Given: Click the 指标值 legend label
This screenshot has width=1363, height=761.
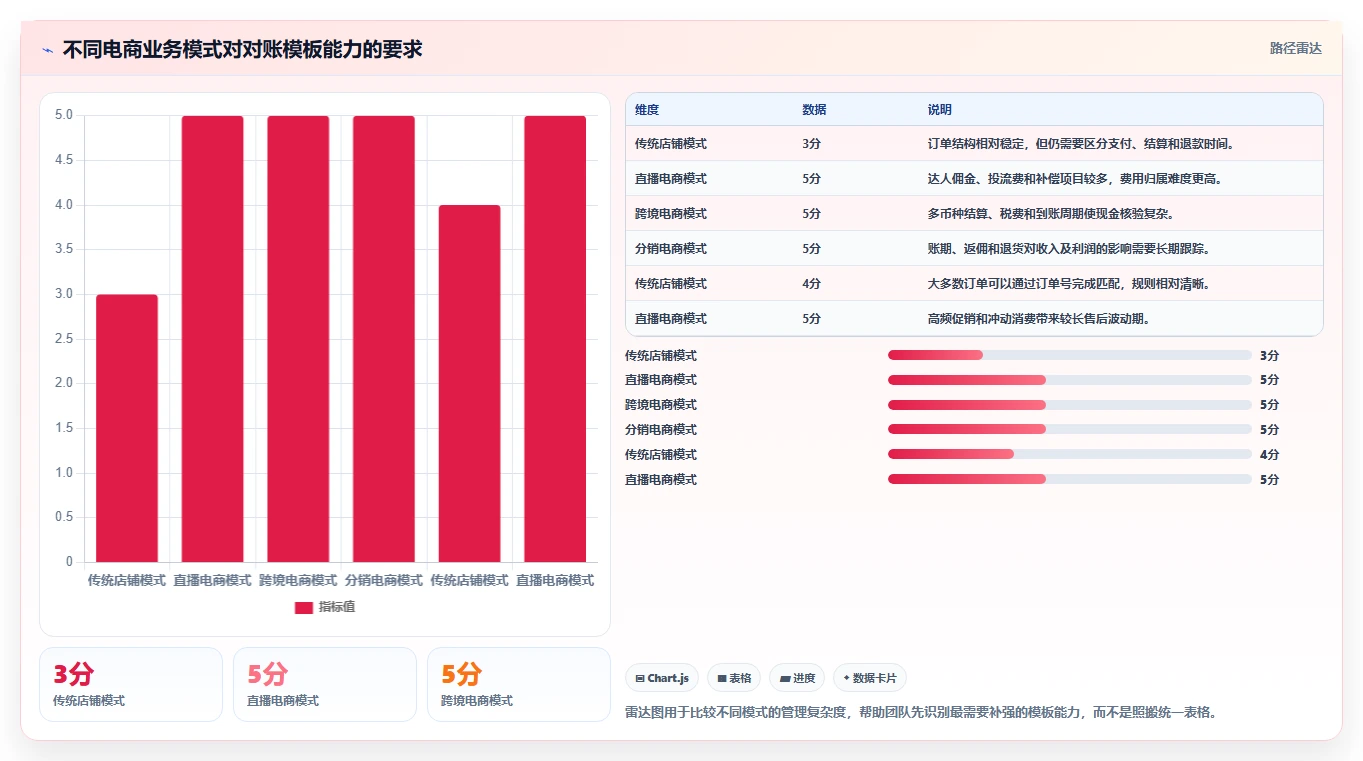Looking at the screenshot, I should 337,608.
